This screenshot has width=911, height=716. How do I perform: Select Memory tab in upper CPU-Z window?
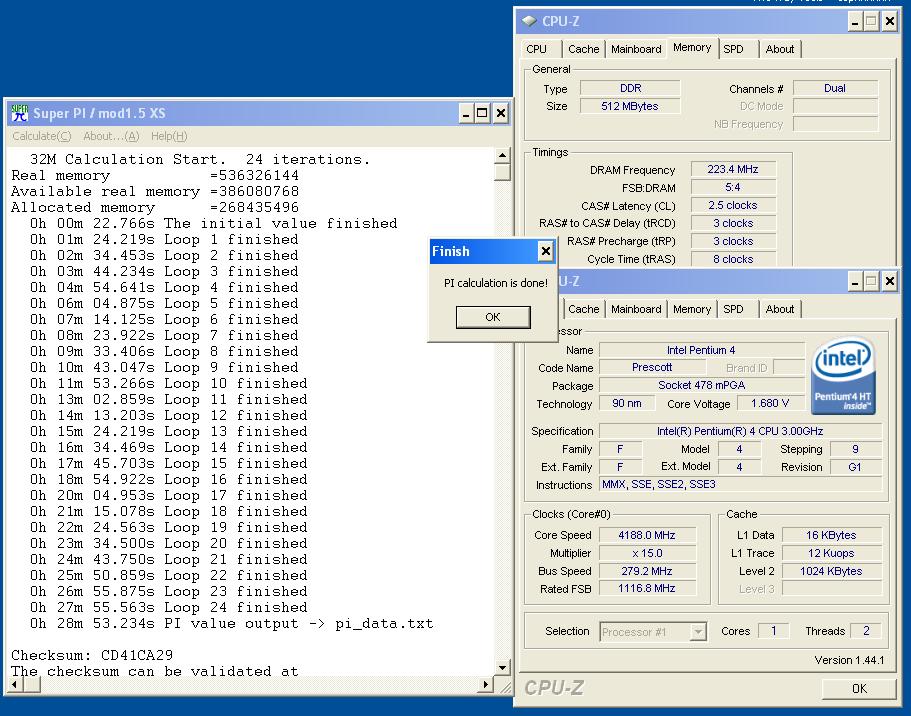click(692, 48)
